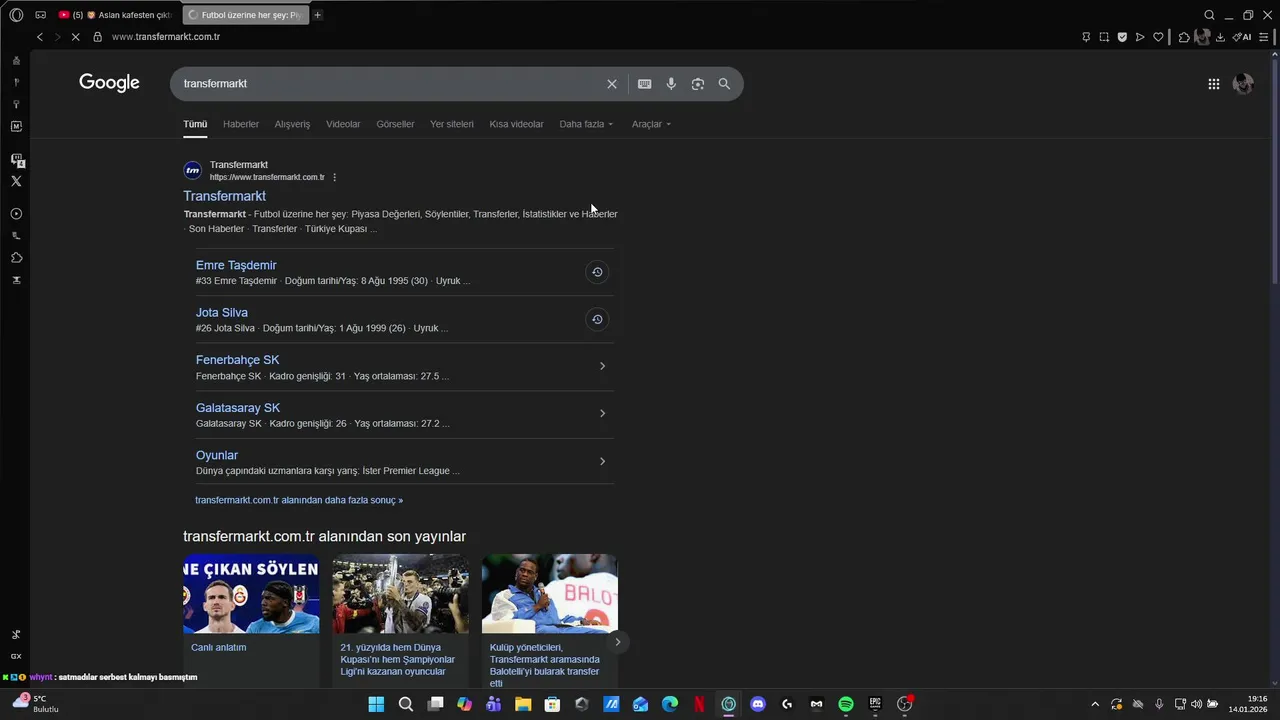Go back to previous page

(39, 37)
